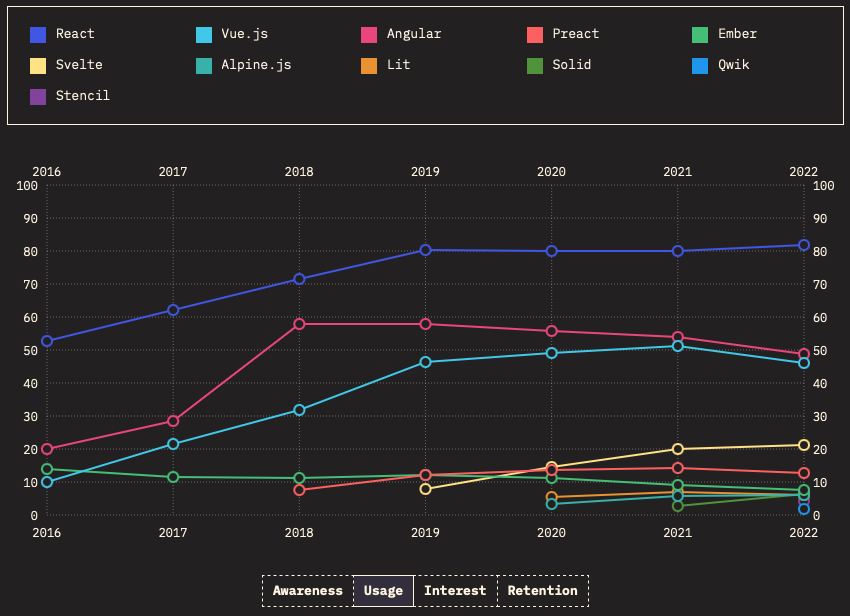Select the Alpine.js legend label
Image resolution: width=850 pixels, height=616 pixels.
point(256,65)
